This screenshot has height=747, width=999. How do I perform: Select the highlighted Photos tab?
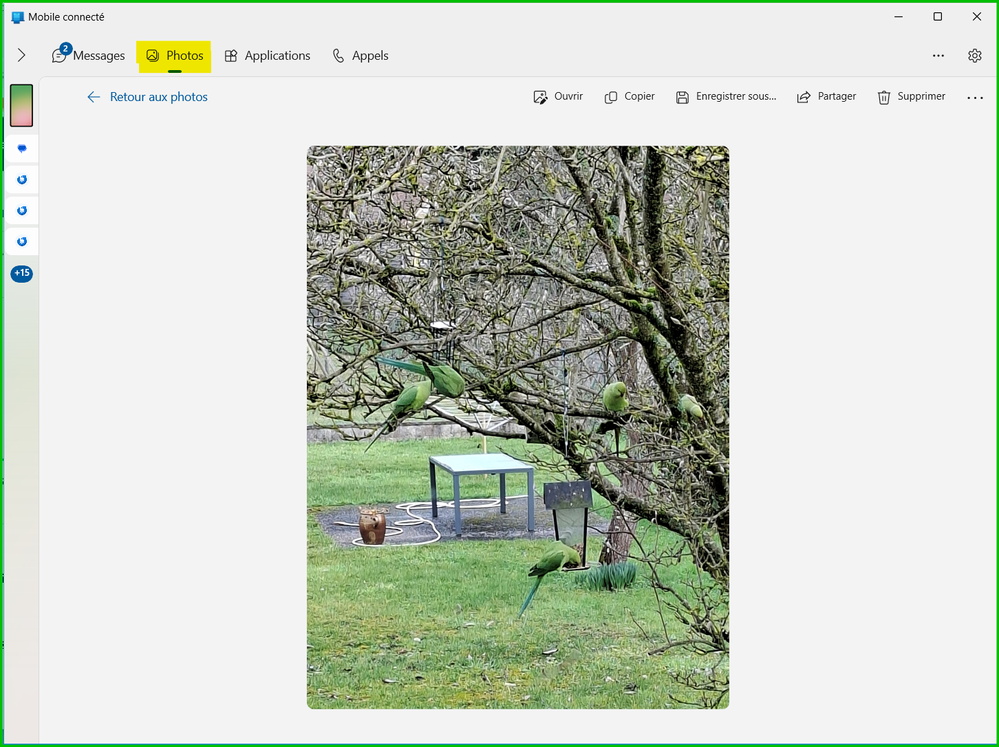(x=174, y=56)
